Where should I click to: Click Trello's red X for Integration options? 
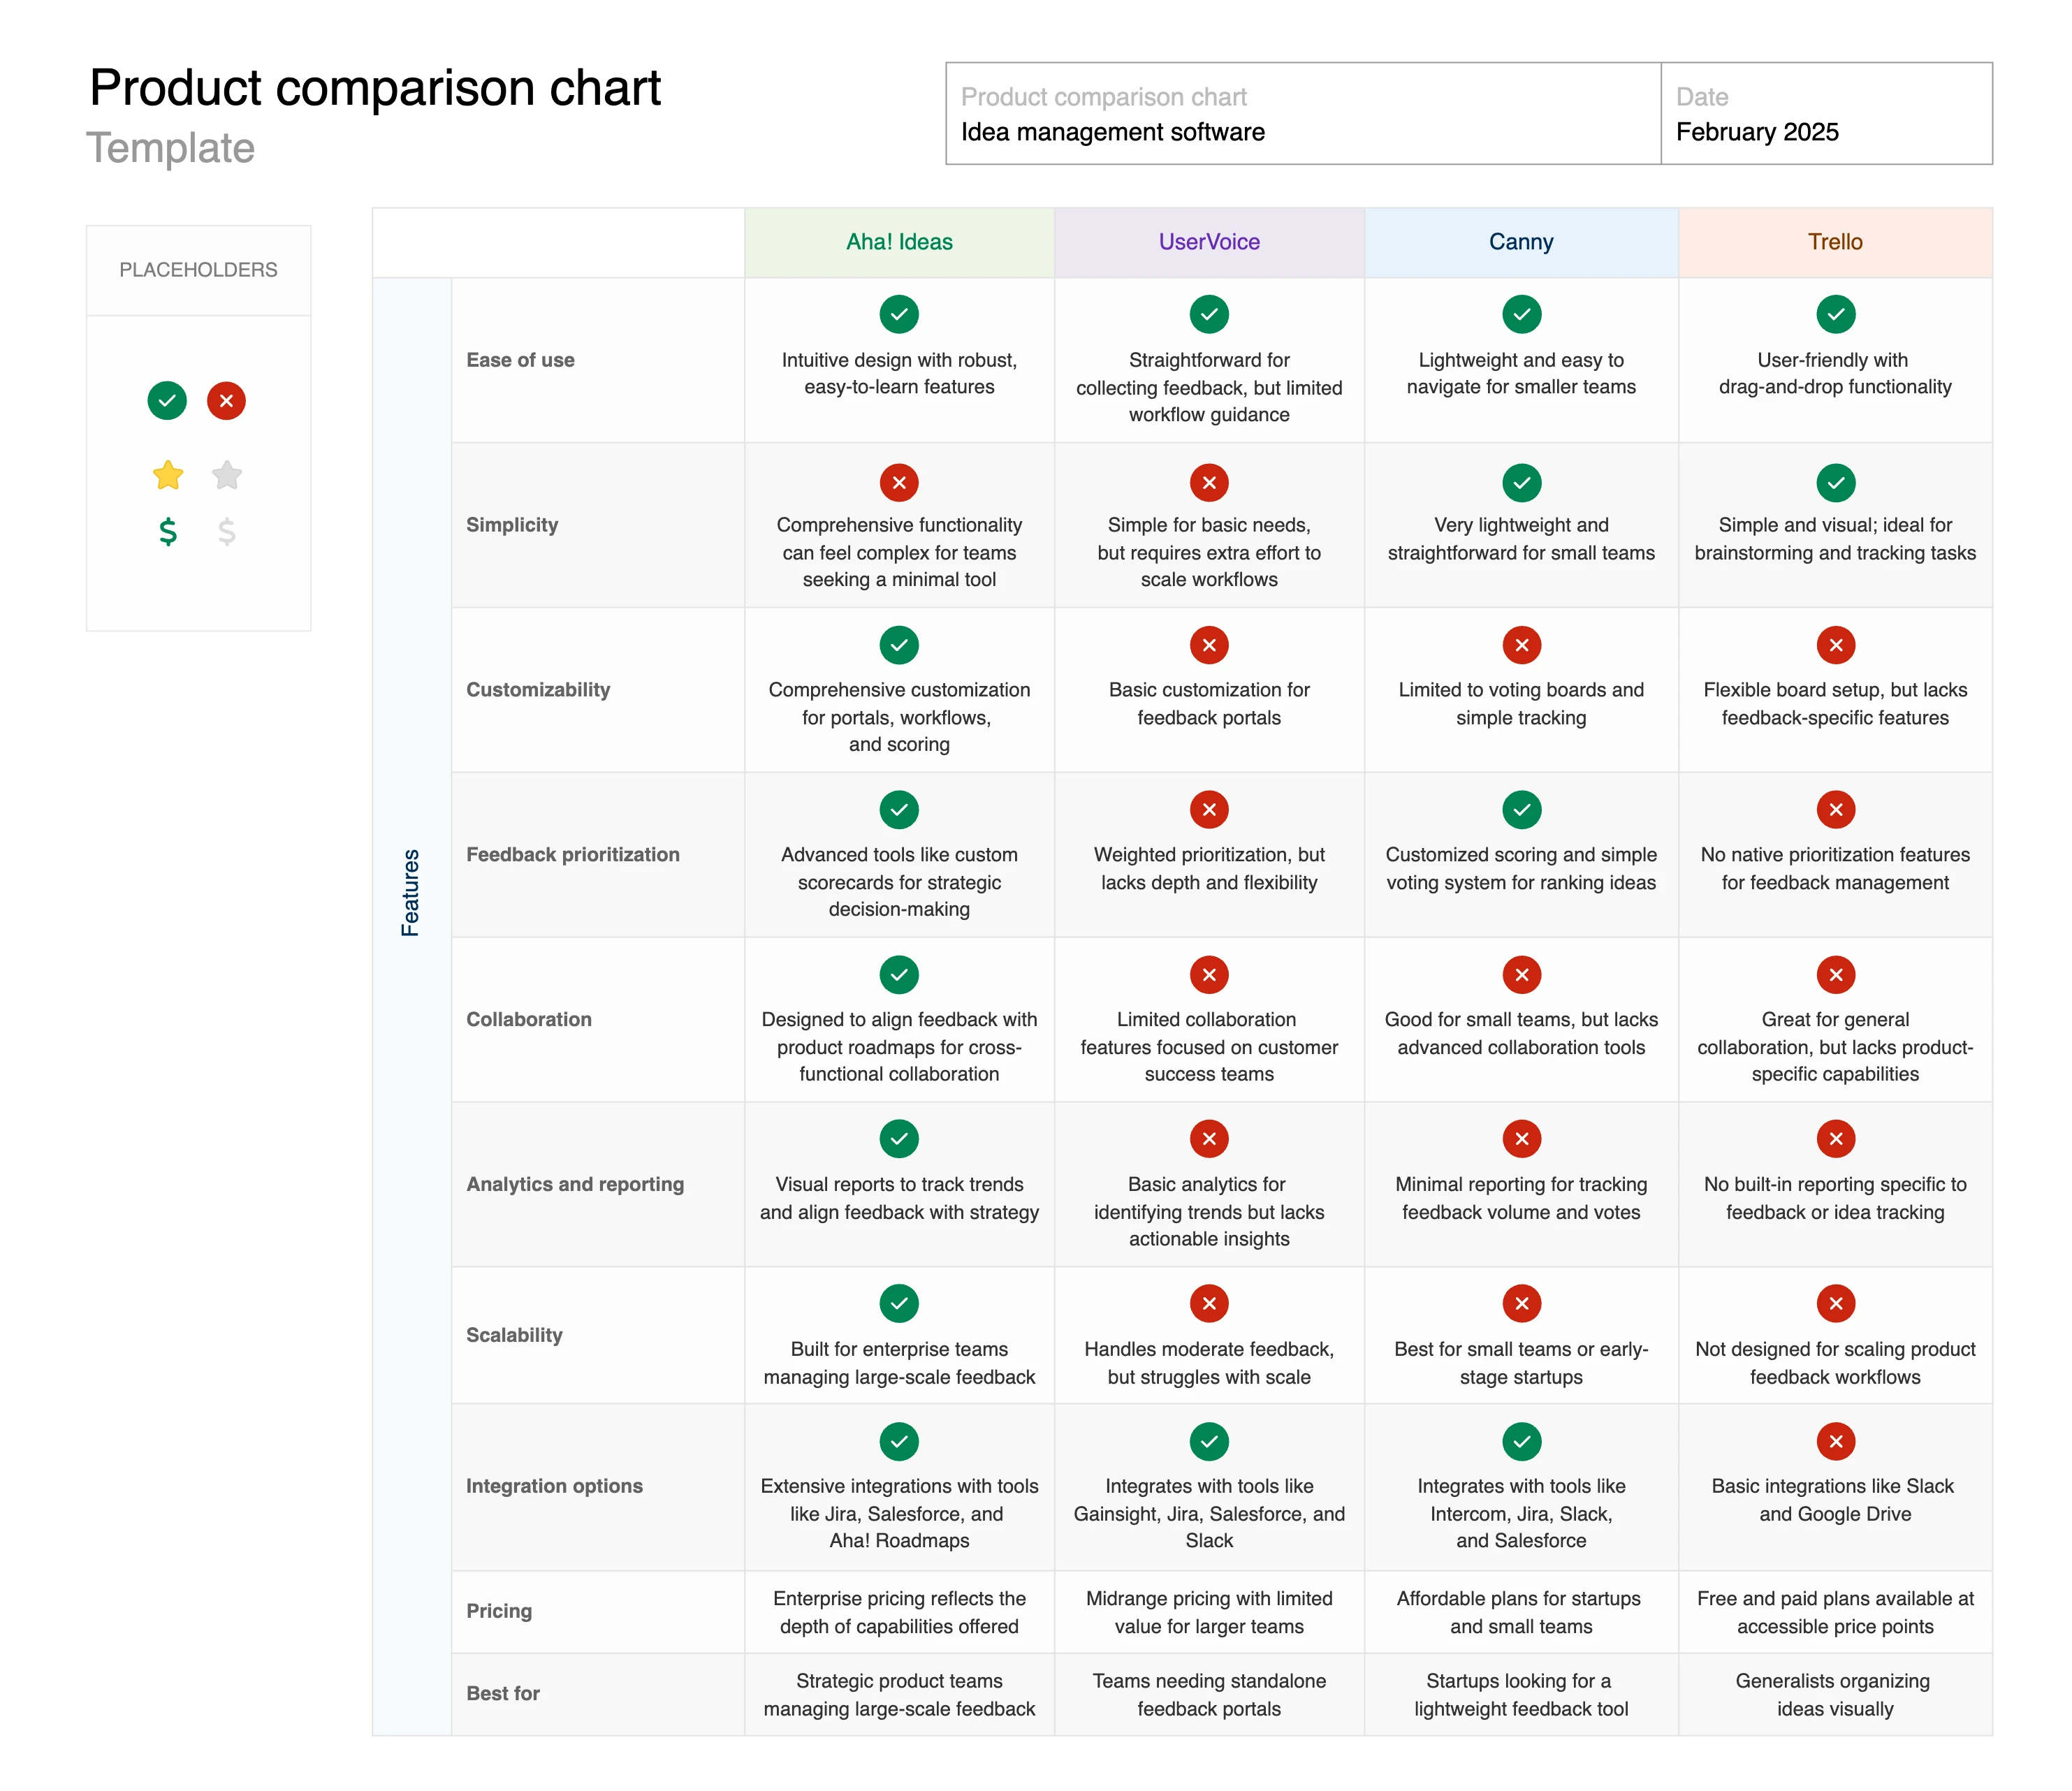[x=1835, y=1441]
